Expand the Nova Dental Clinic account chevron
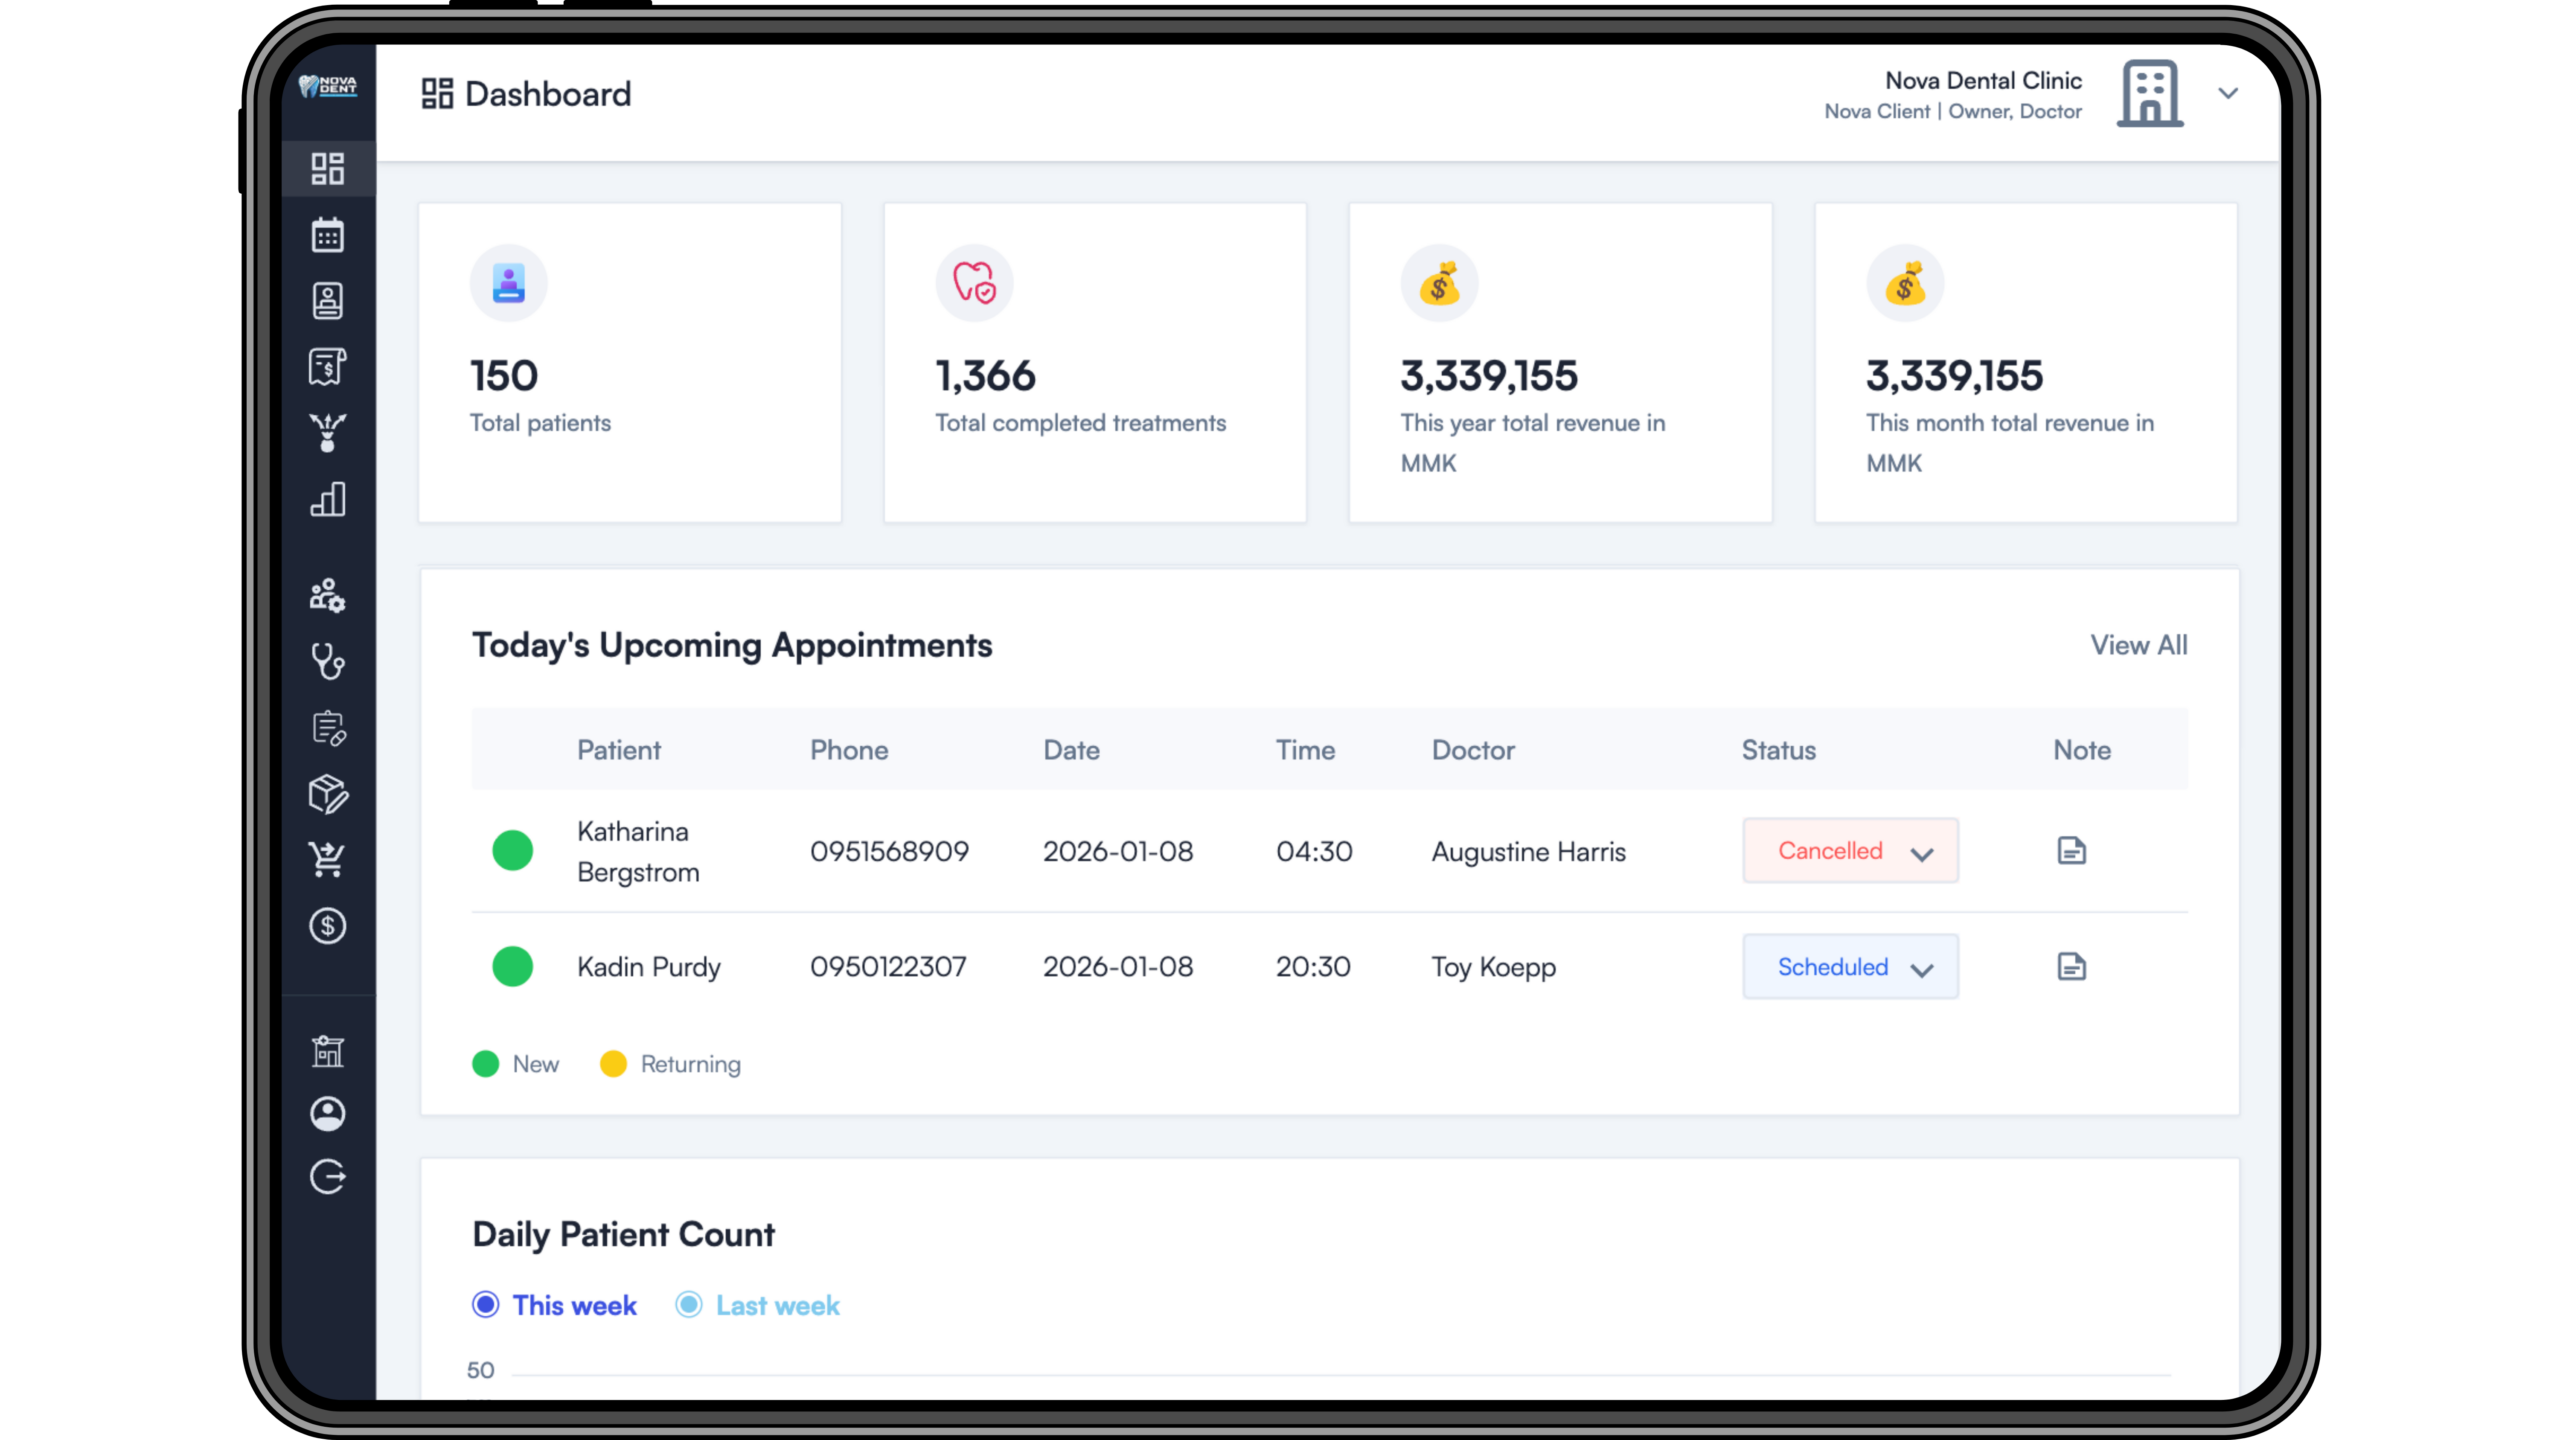The width and height of the screenshot is (2560, 1440). tap(2228, 94)
